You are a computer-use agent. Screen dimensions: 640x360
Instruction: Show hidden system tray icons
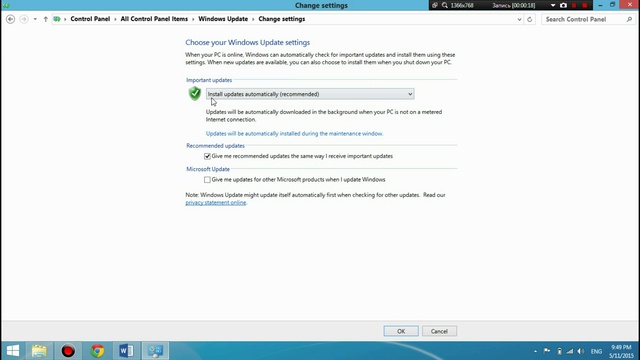coord(536,351)
